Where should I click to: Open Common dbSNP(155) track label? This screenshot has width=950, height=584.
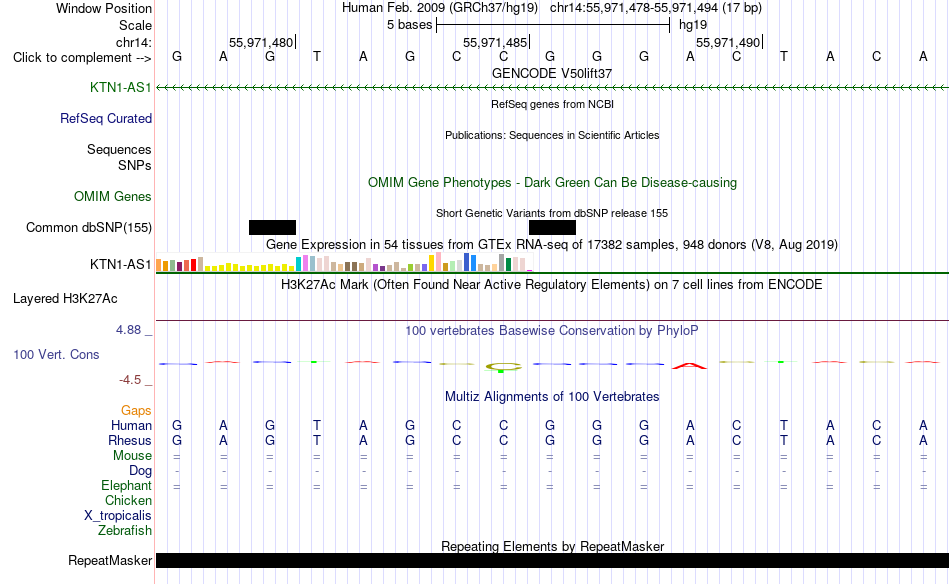(x=89, y=228)
